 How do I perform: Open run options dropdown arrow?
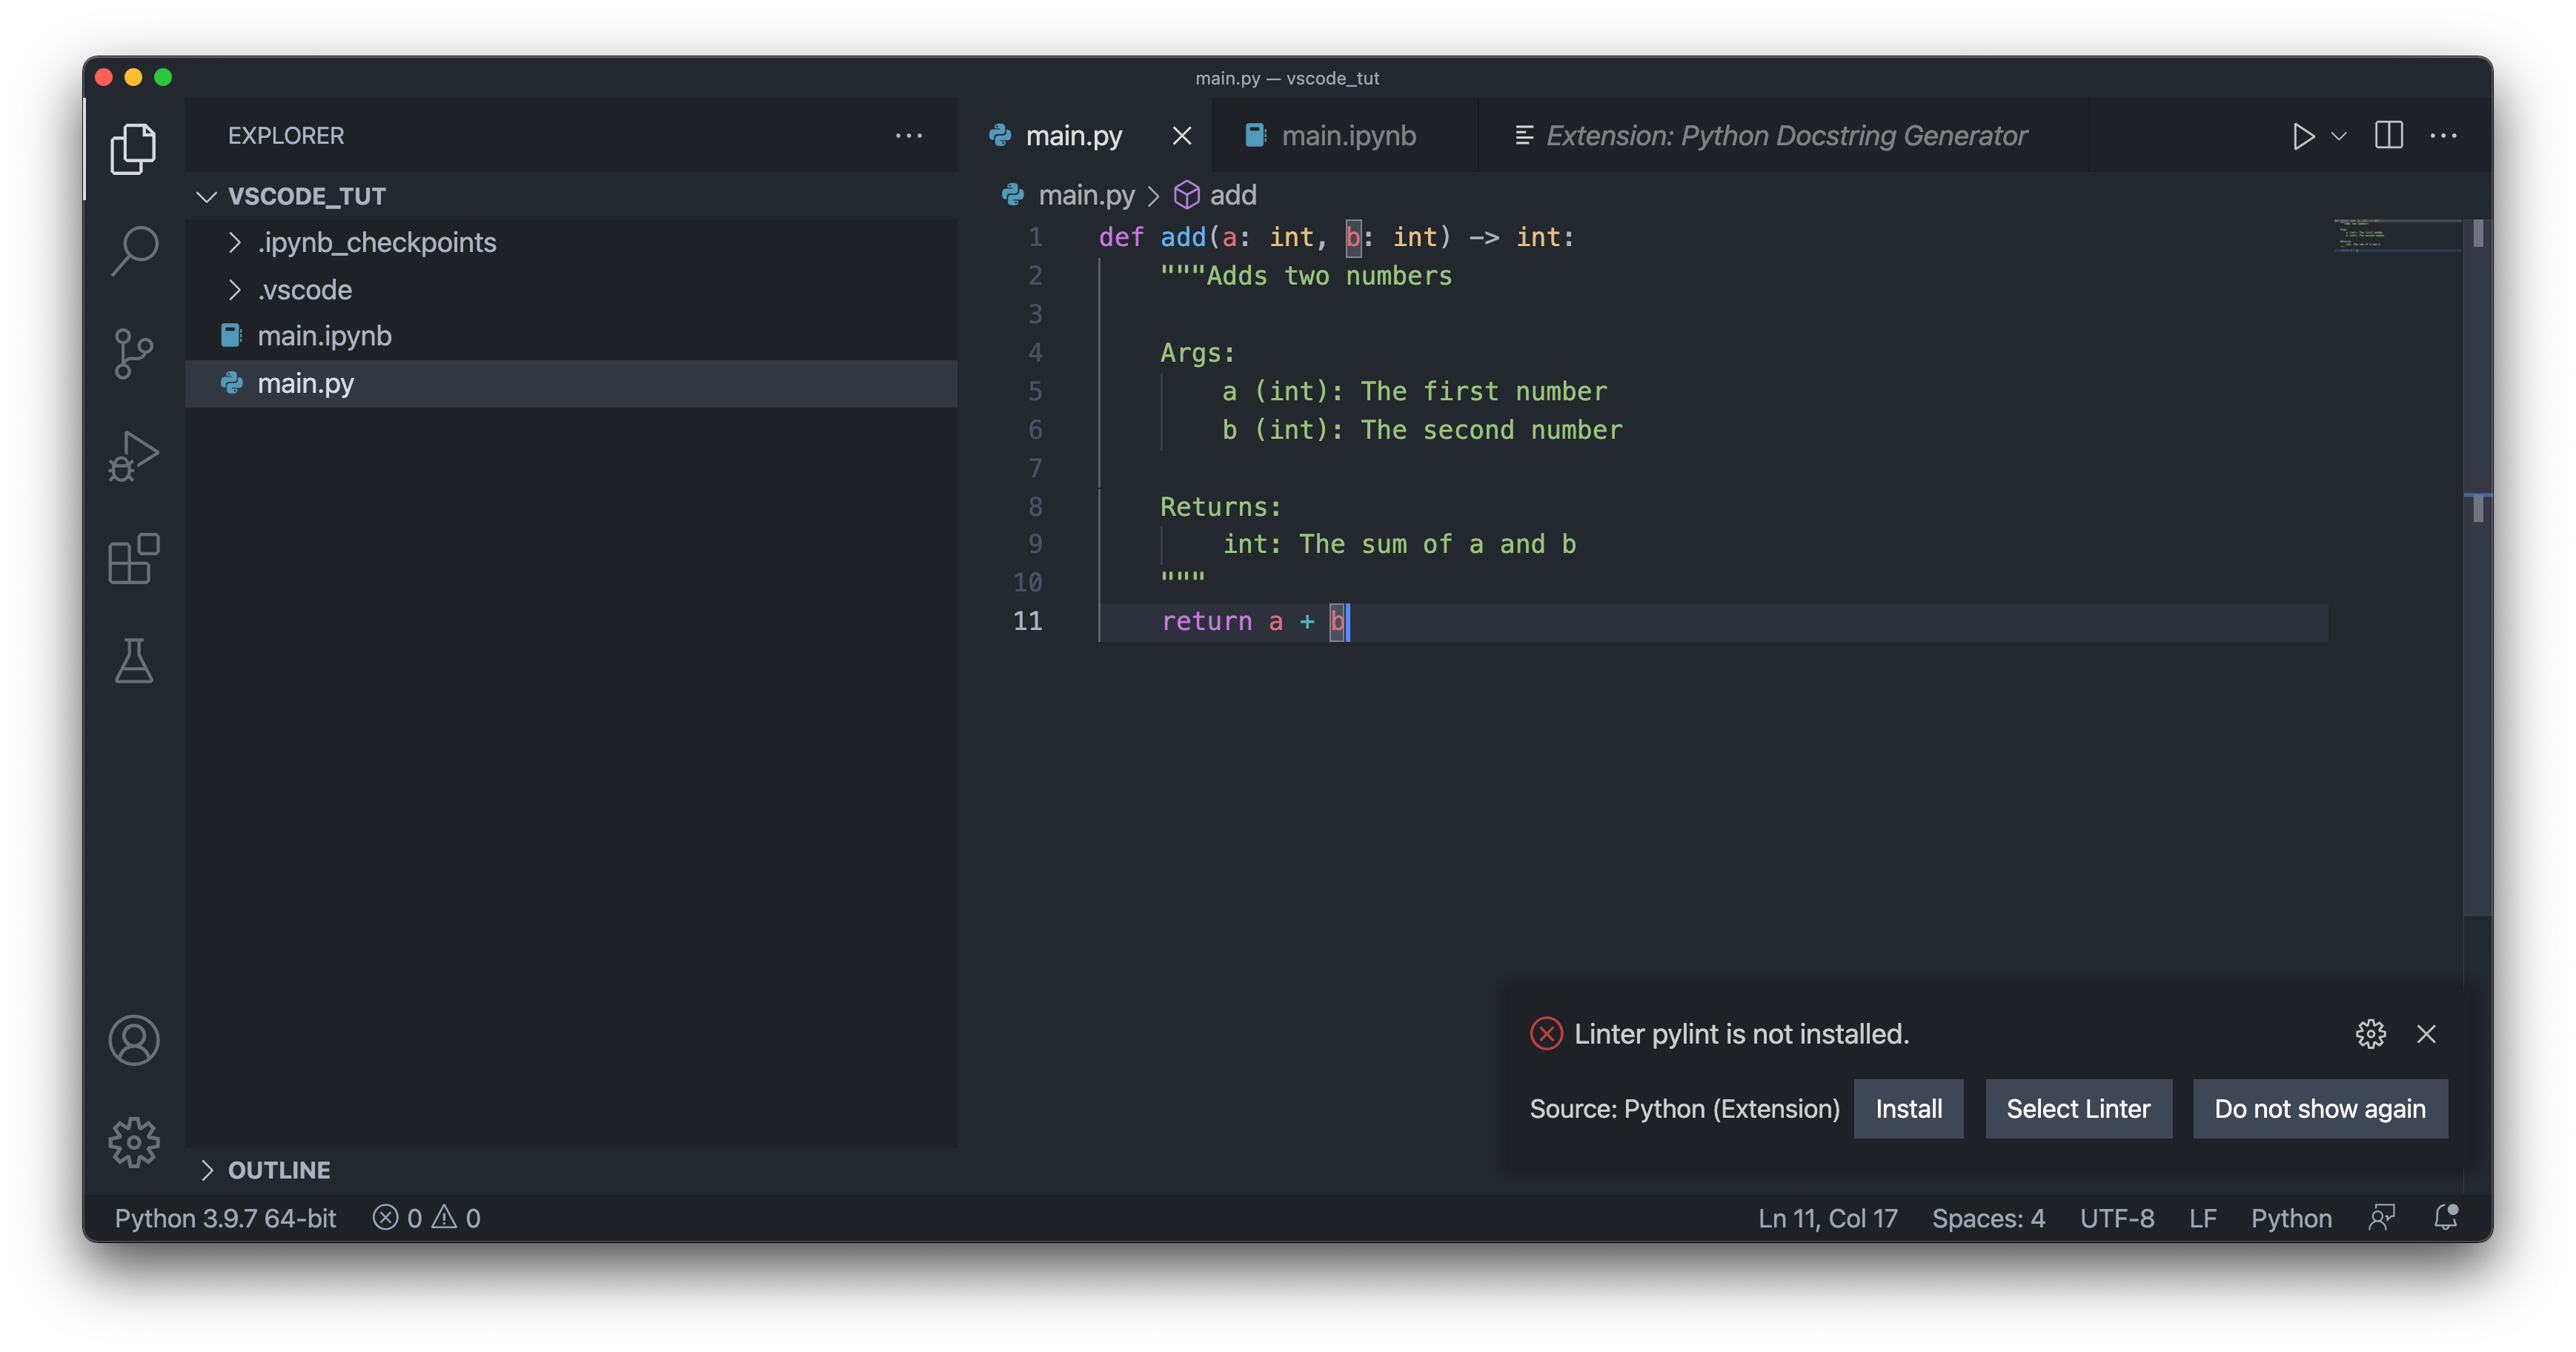pyautogui.click(x=2339, y=136)
